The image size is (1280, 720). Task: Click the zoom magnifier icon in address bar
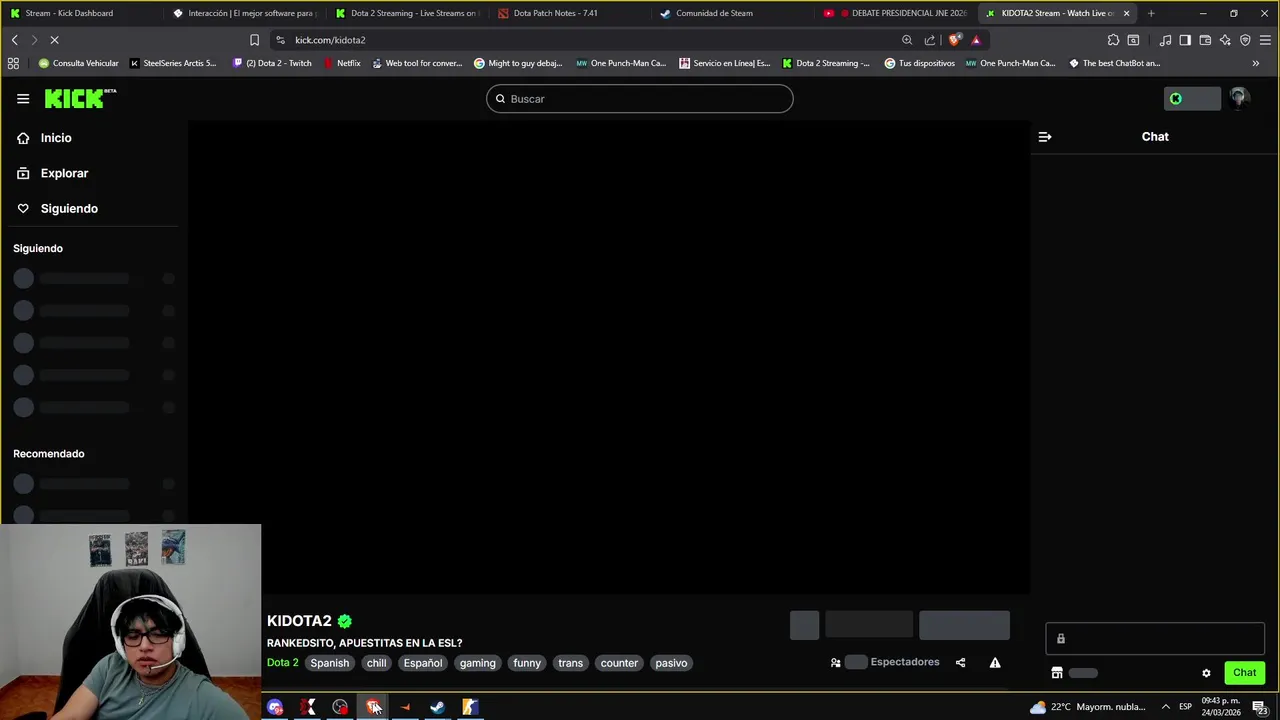pos(907,40)
